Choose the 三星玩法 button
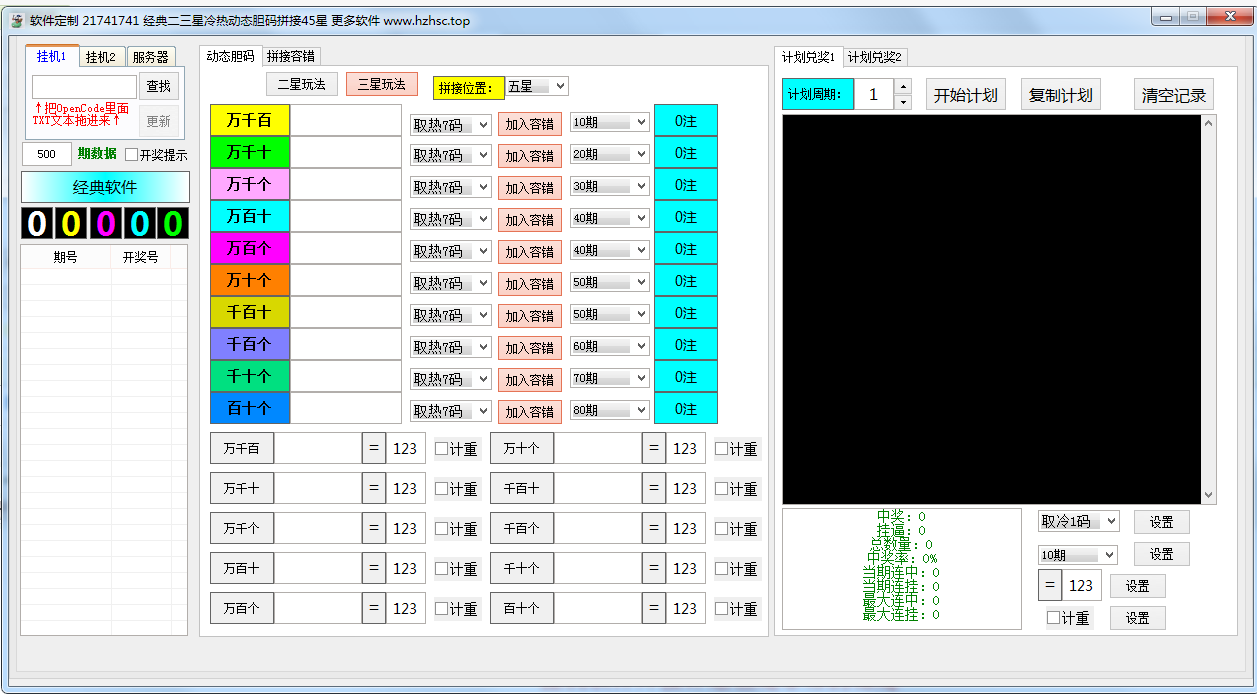This screenshot has width=1257, height=694. [382, 84]
